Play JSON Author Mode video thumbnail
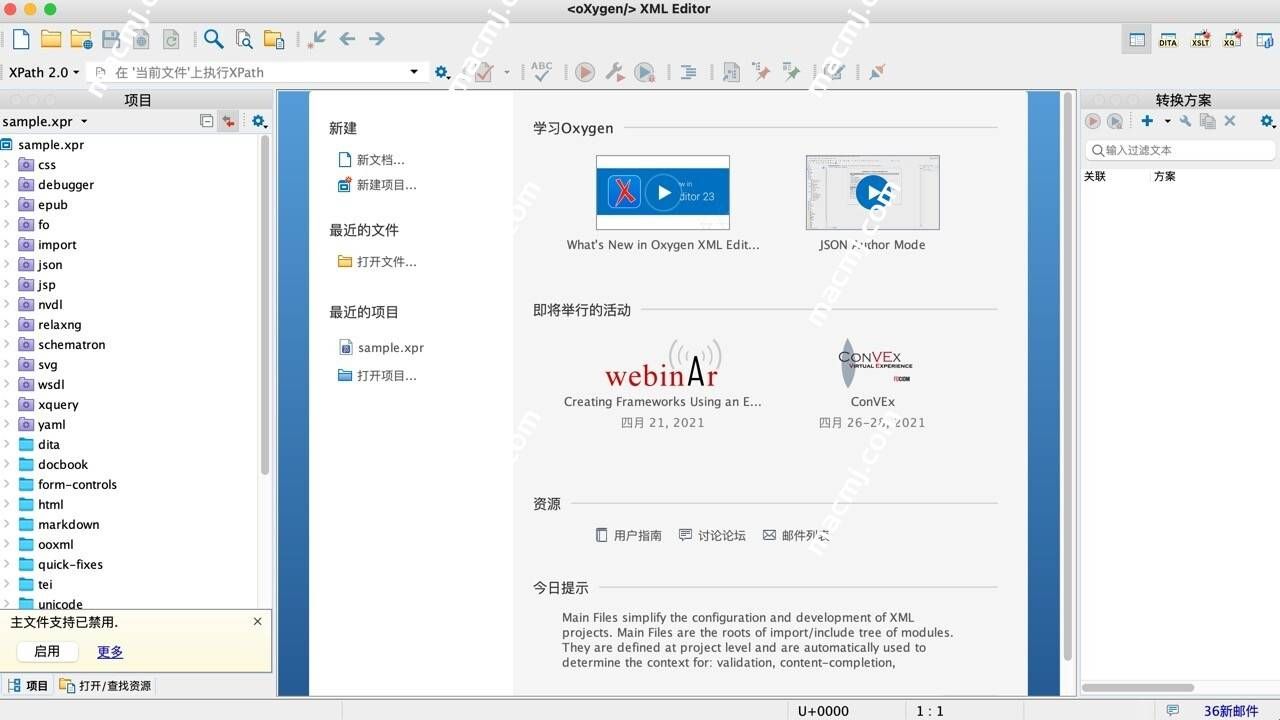 tap(872, 192)
